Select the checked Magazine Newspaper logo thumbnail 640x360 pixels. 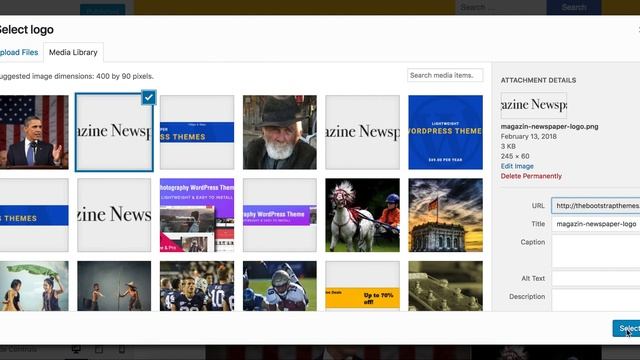[114, 132]
